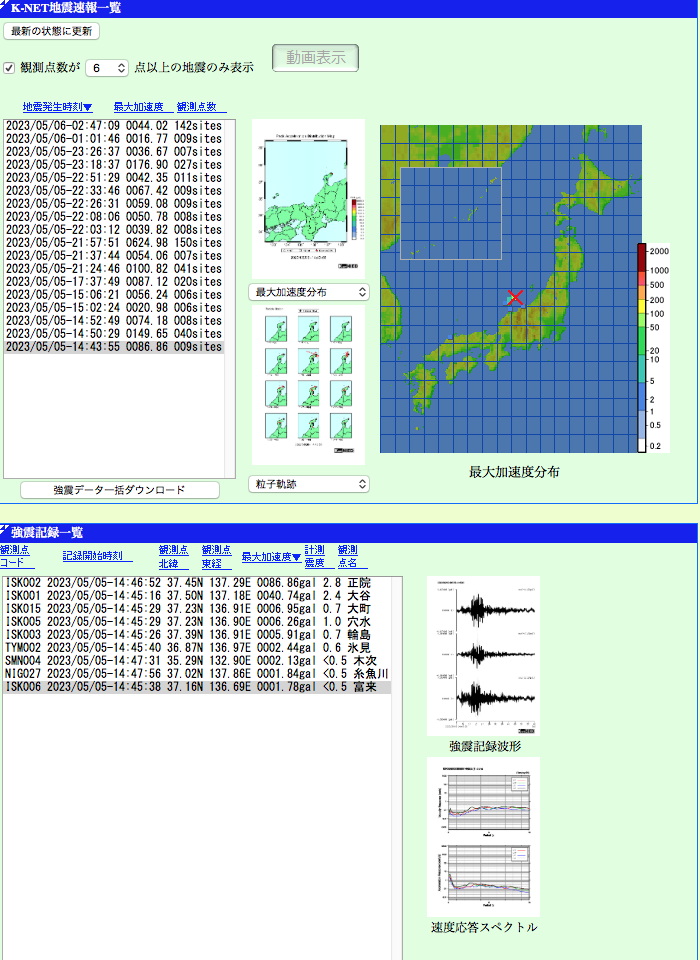
Task: Open the peak acceleration distribution map thumbnail
Action: [308, 199]
